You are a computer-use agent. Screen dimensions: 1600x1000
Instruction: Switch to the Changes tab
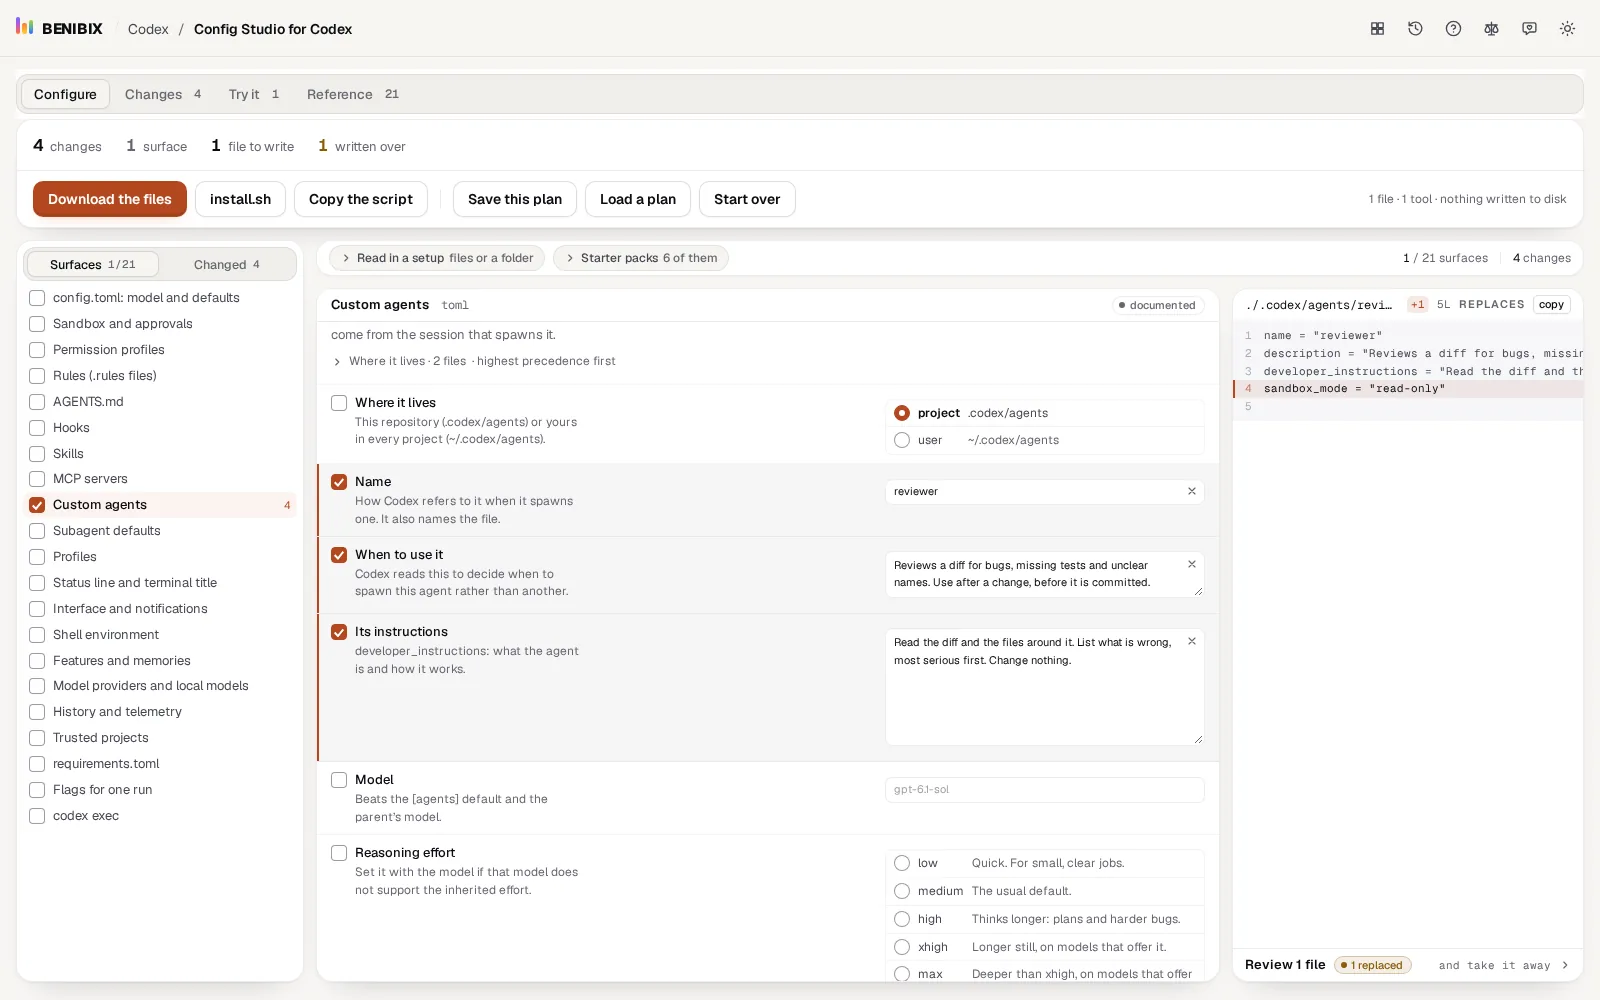(163, 94)
